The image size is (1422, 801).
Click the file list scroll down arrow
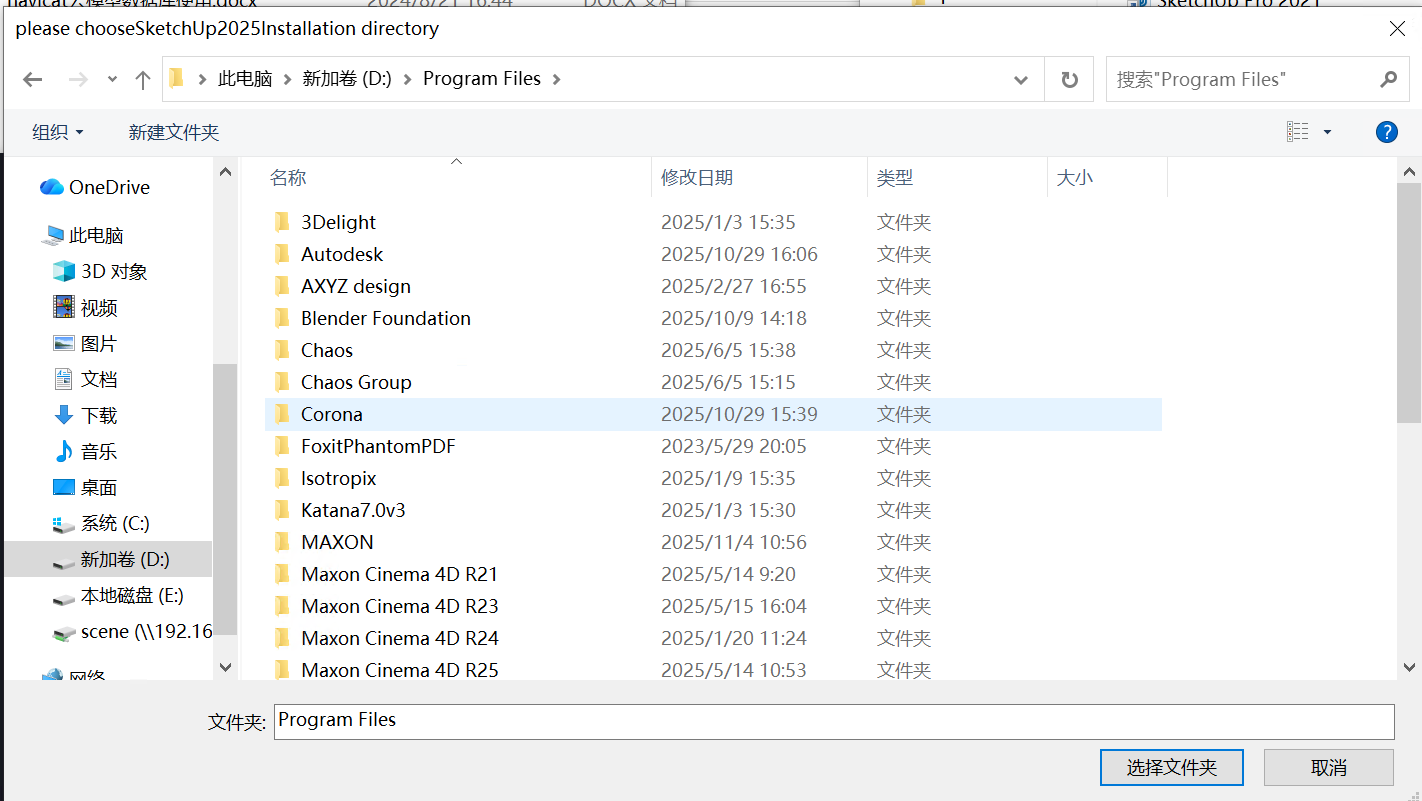click(x=1409, y=667)
